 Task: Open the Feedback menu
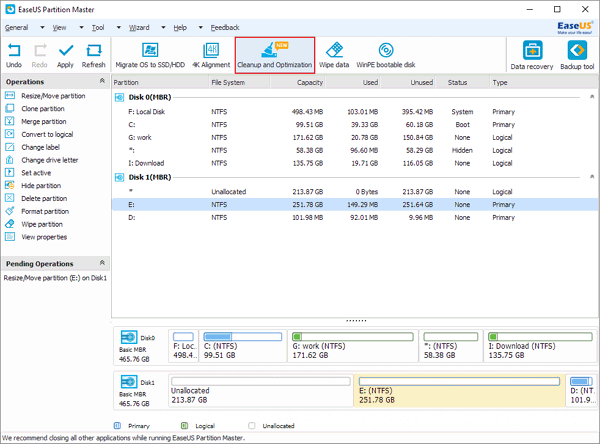(225, 28)
